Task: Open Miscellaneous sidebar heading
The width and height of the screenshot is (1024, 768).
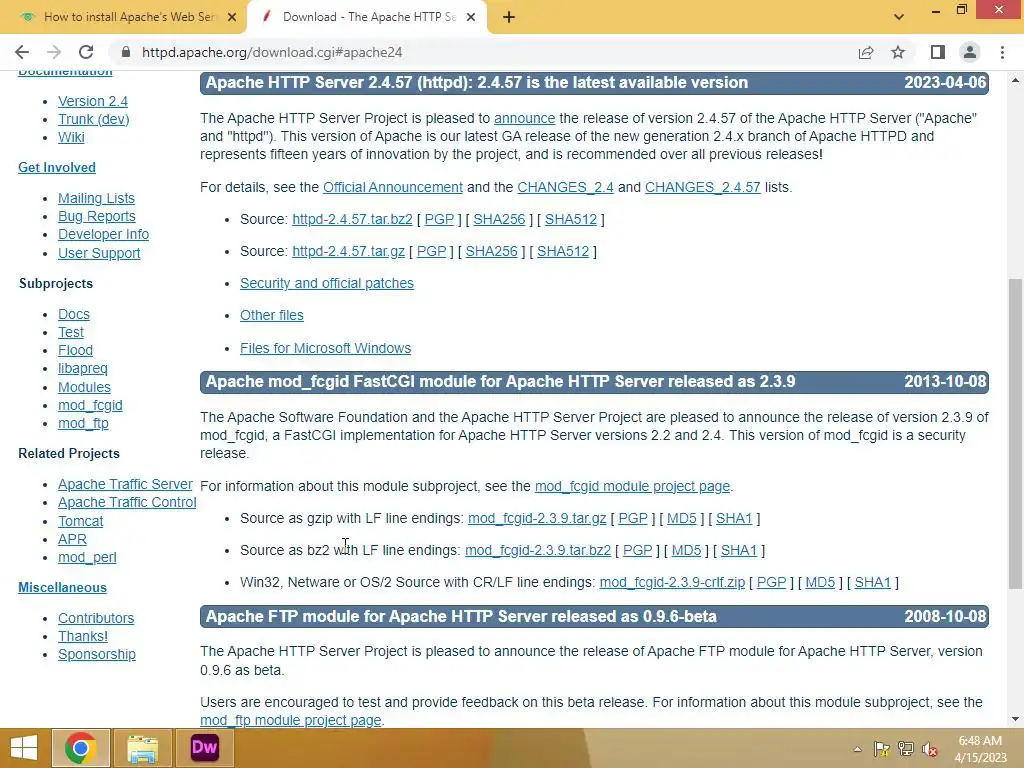Action: [x=62, y=588]
